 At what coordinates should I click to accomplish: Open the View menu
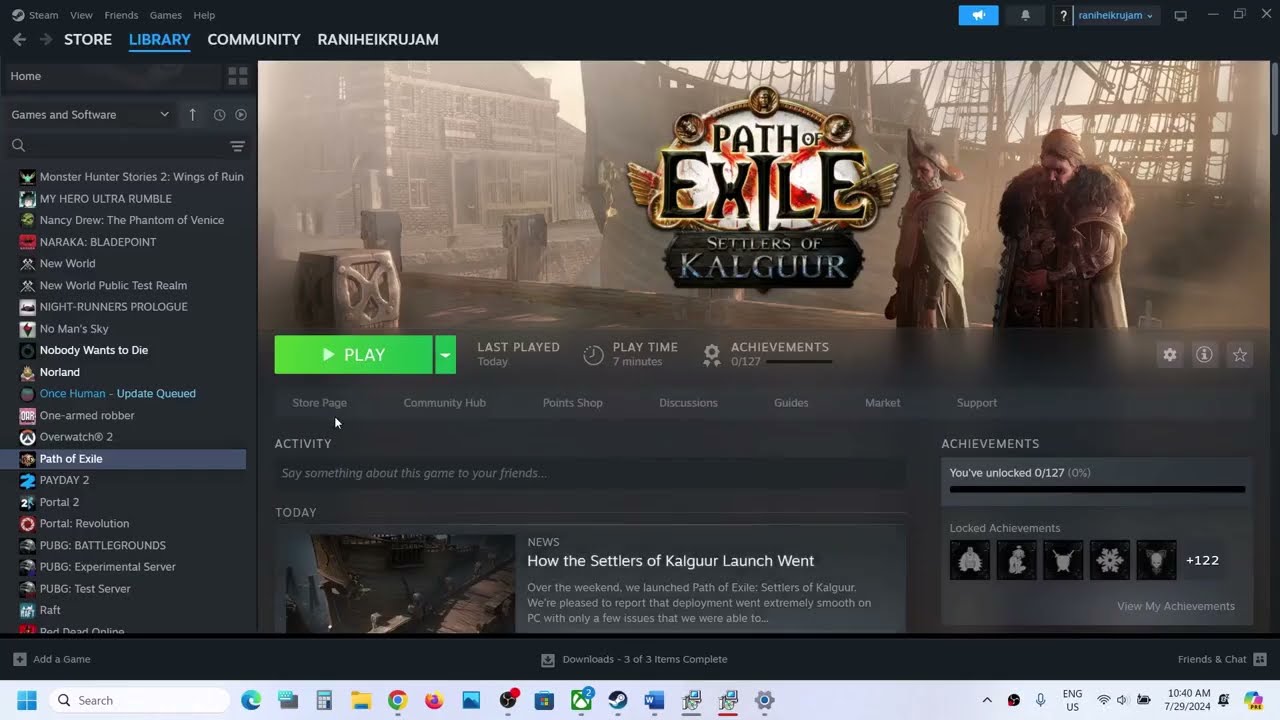coord(81,15)
